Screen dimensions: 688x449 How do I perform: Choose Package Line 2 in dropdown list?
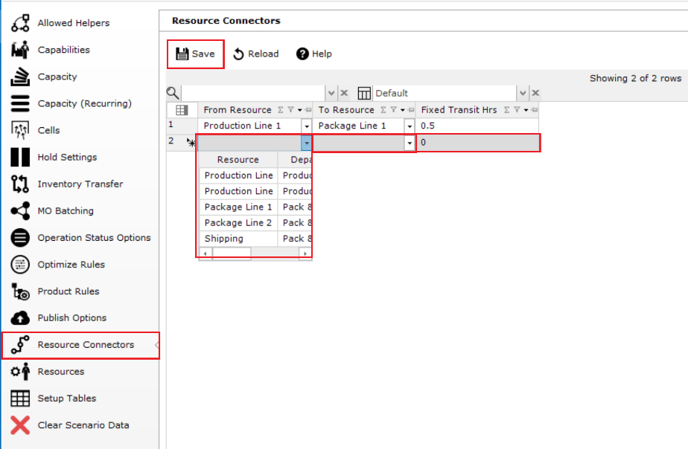click(238, 223)
